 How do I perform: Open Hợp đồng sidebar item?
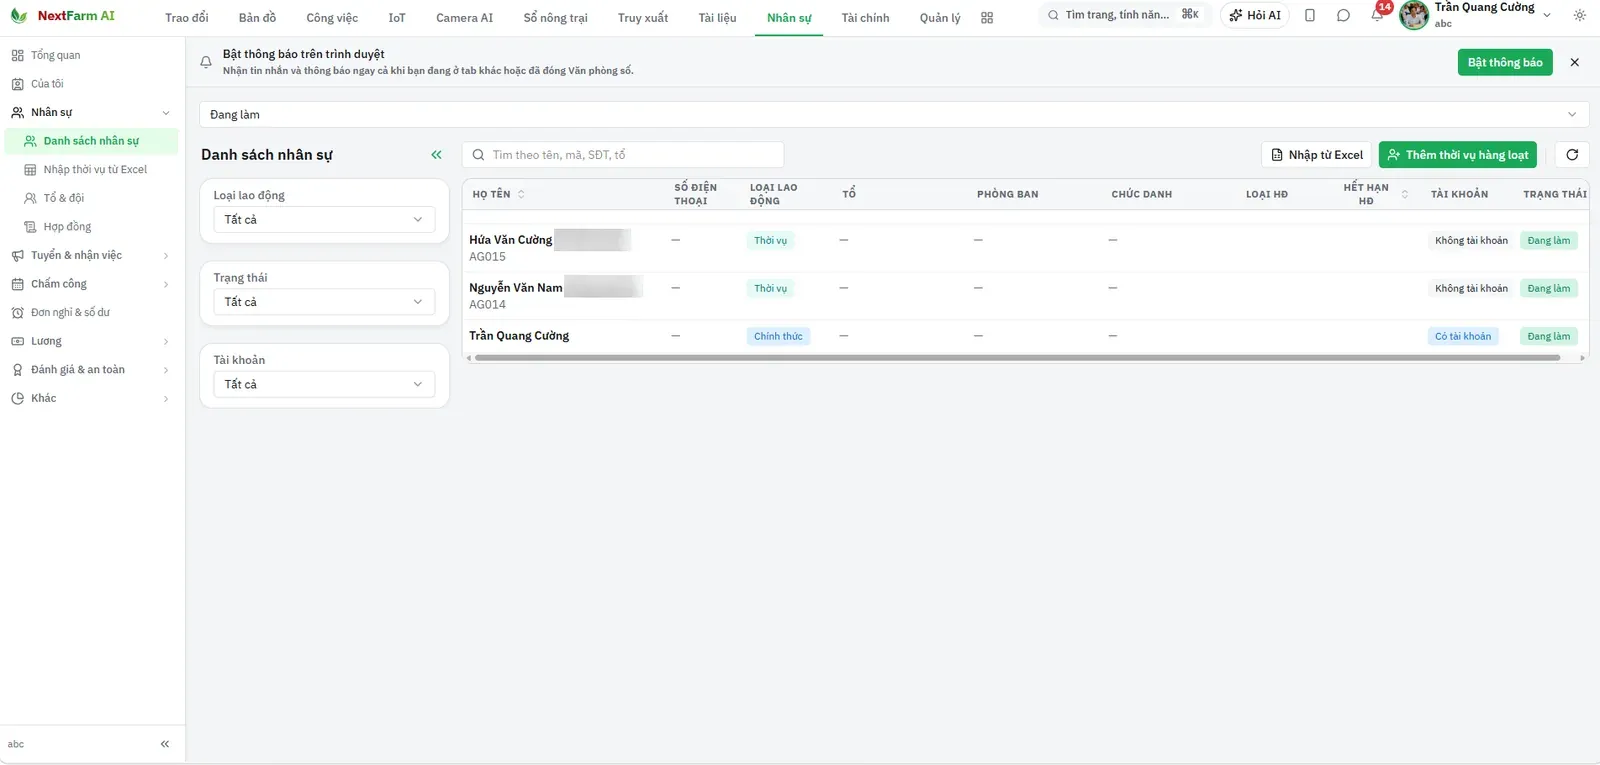click(x=92, y=227)
